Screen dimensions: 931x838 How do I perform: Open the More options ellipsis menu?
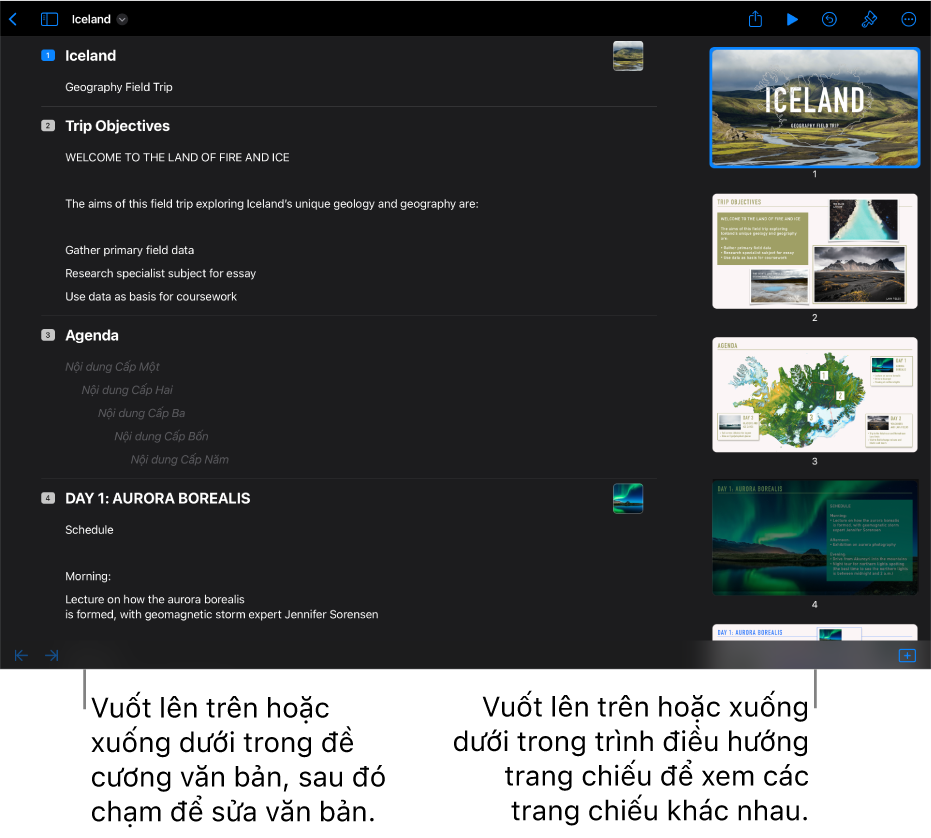coord(908,20)
